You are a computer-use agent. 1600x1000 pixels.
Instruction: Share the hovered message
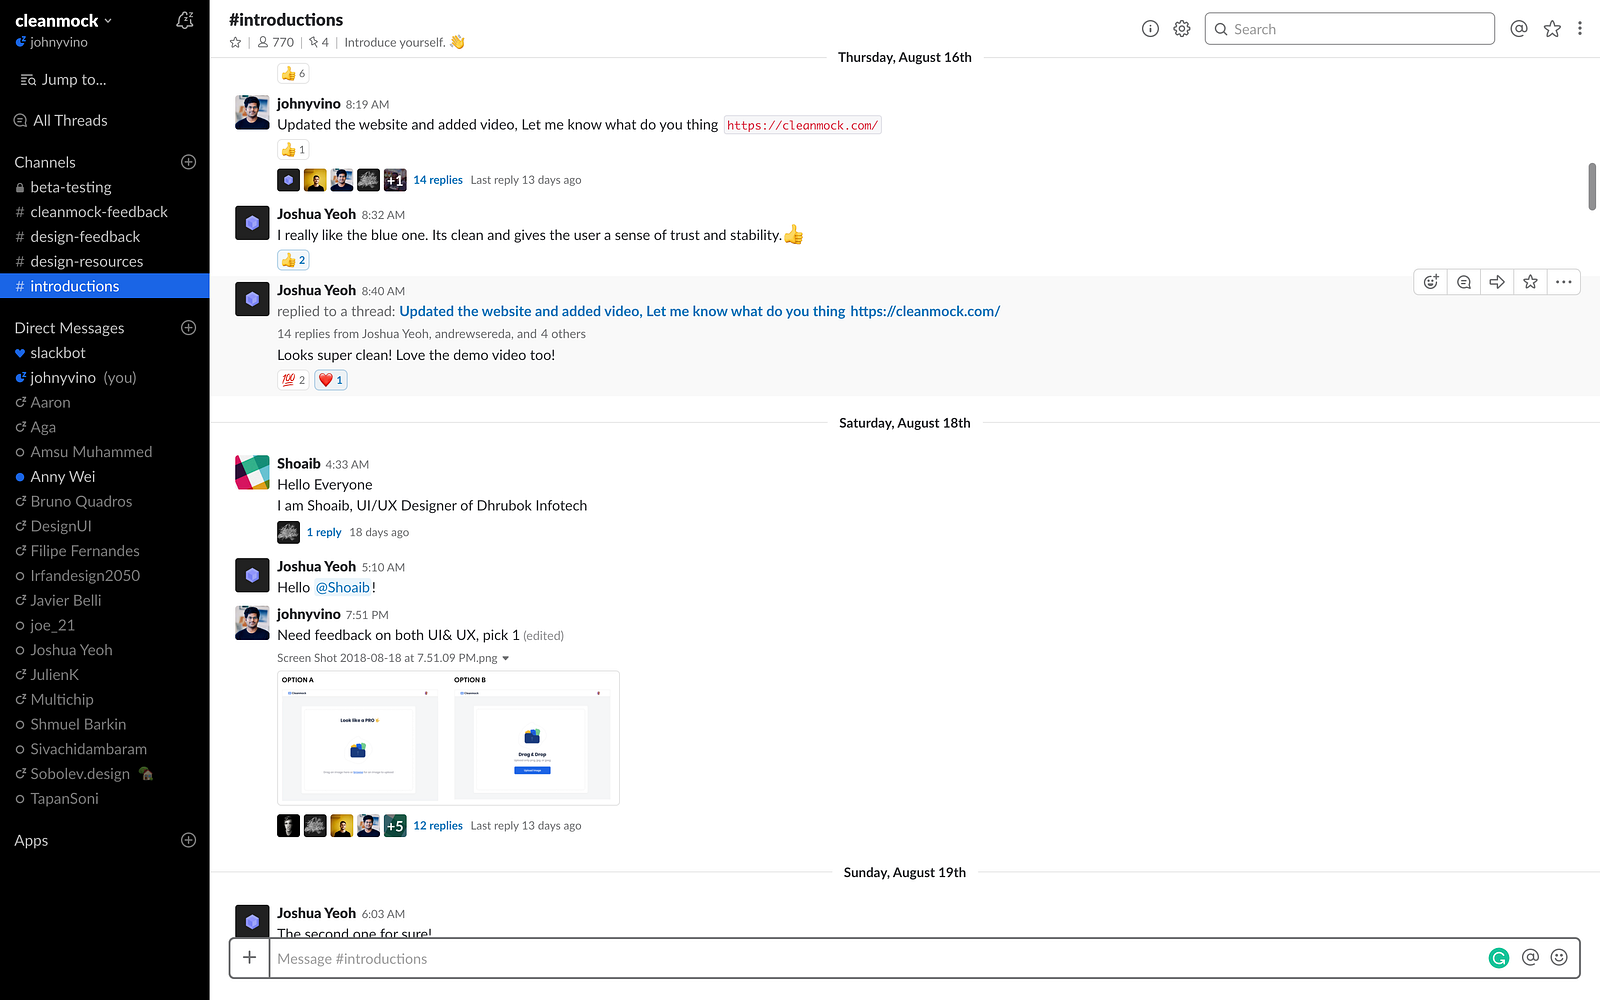point(1497,282)
